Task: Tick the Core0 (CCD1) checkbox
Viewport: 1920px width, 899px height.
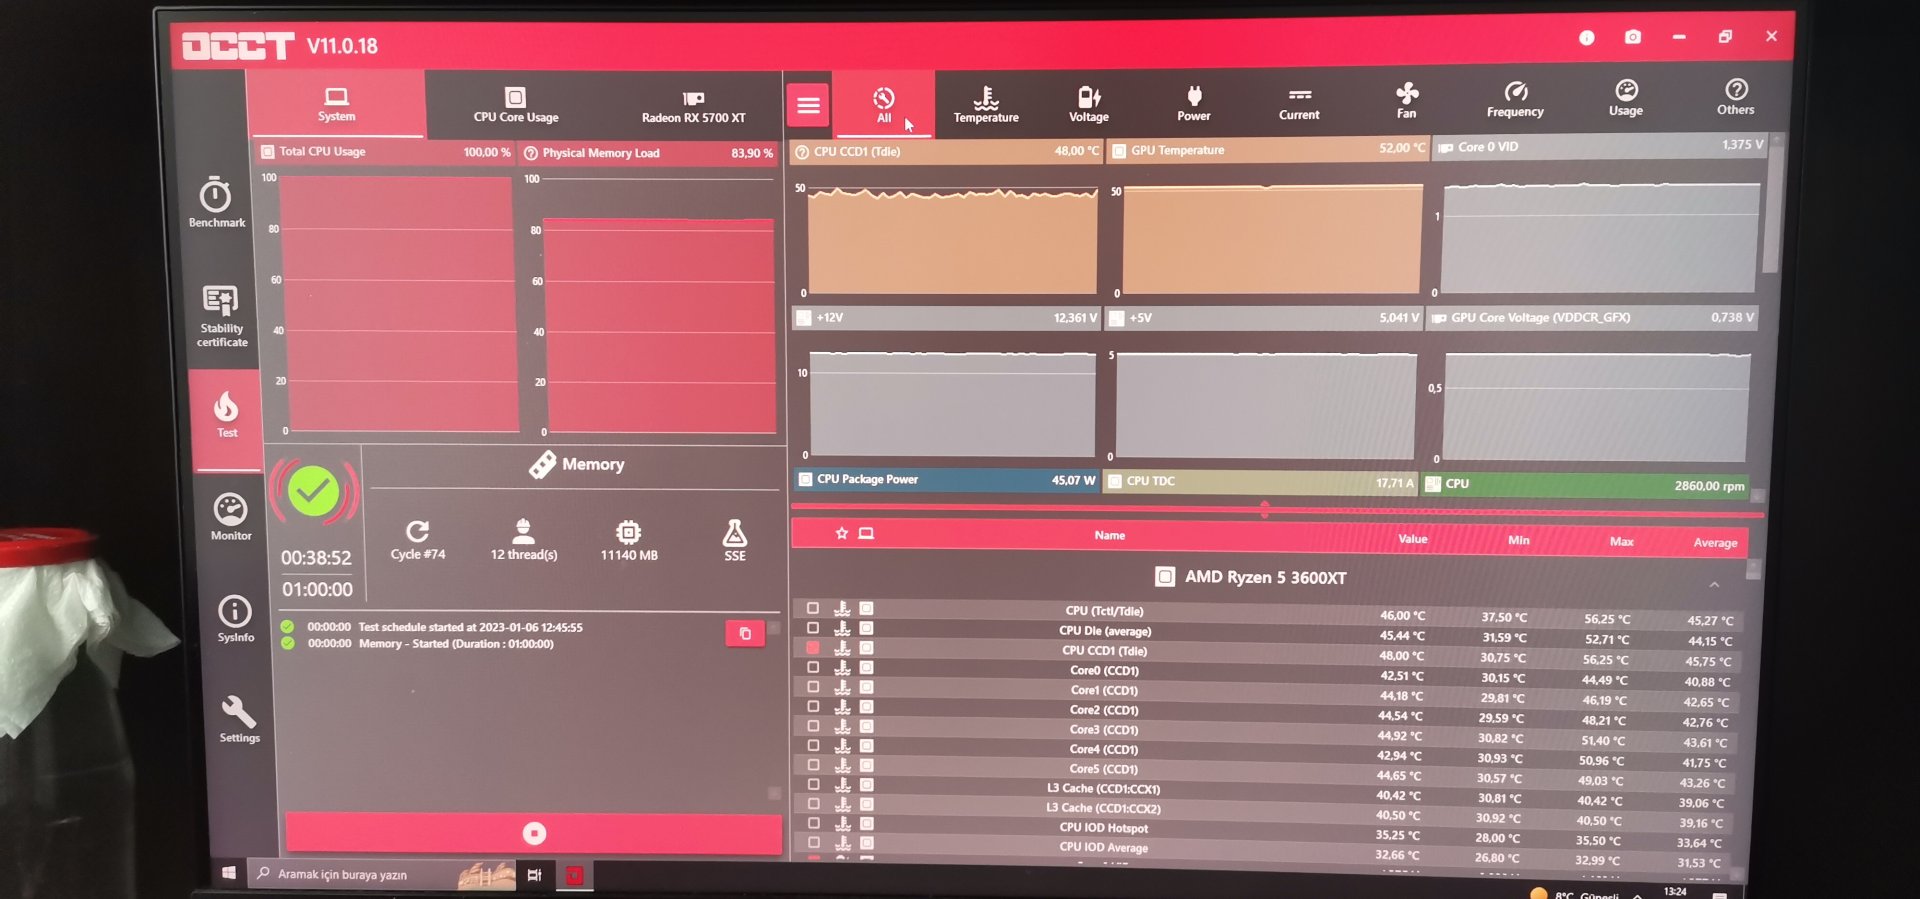Action: click(x=813, y=667)
